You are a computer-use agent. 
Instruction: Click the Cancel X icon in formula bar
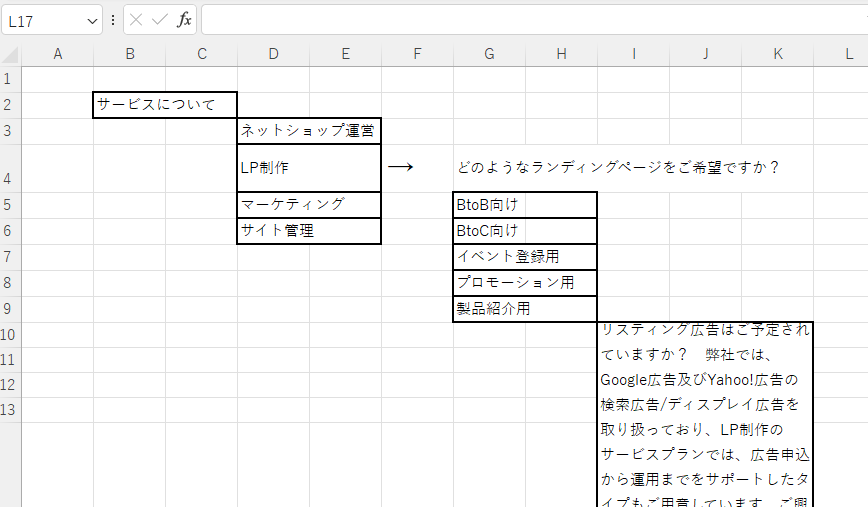(136, 20)
